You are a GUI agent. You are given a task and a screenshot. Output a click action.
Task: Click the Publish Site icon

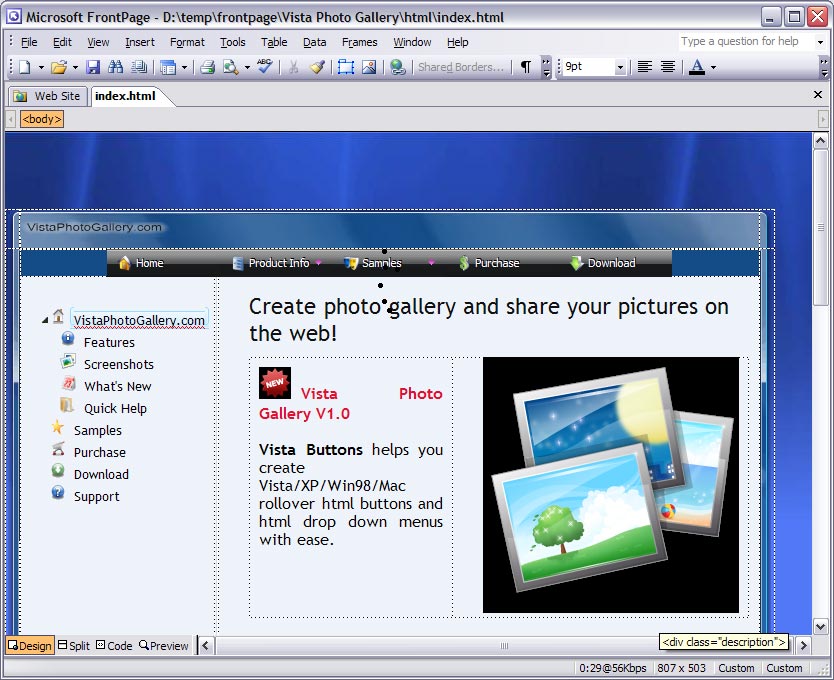(x=139, y=67)
